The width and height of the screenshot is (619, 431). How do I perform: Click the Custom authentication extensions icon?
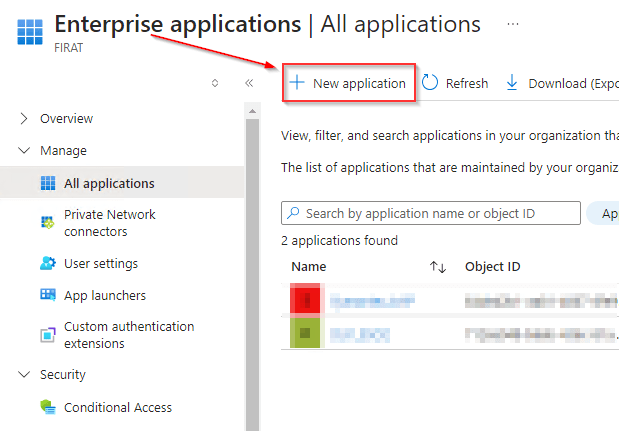click(47, 334)
